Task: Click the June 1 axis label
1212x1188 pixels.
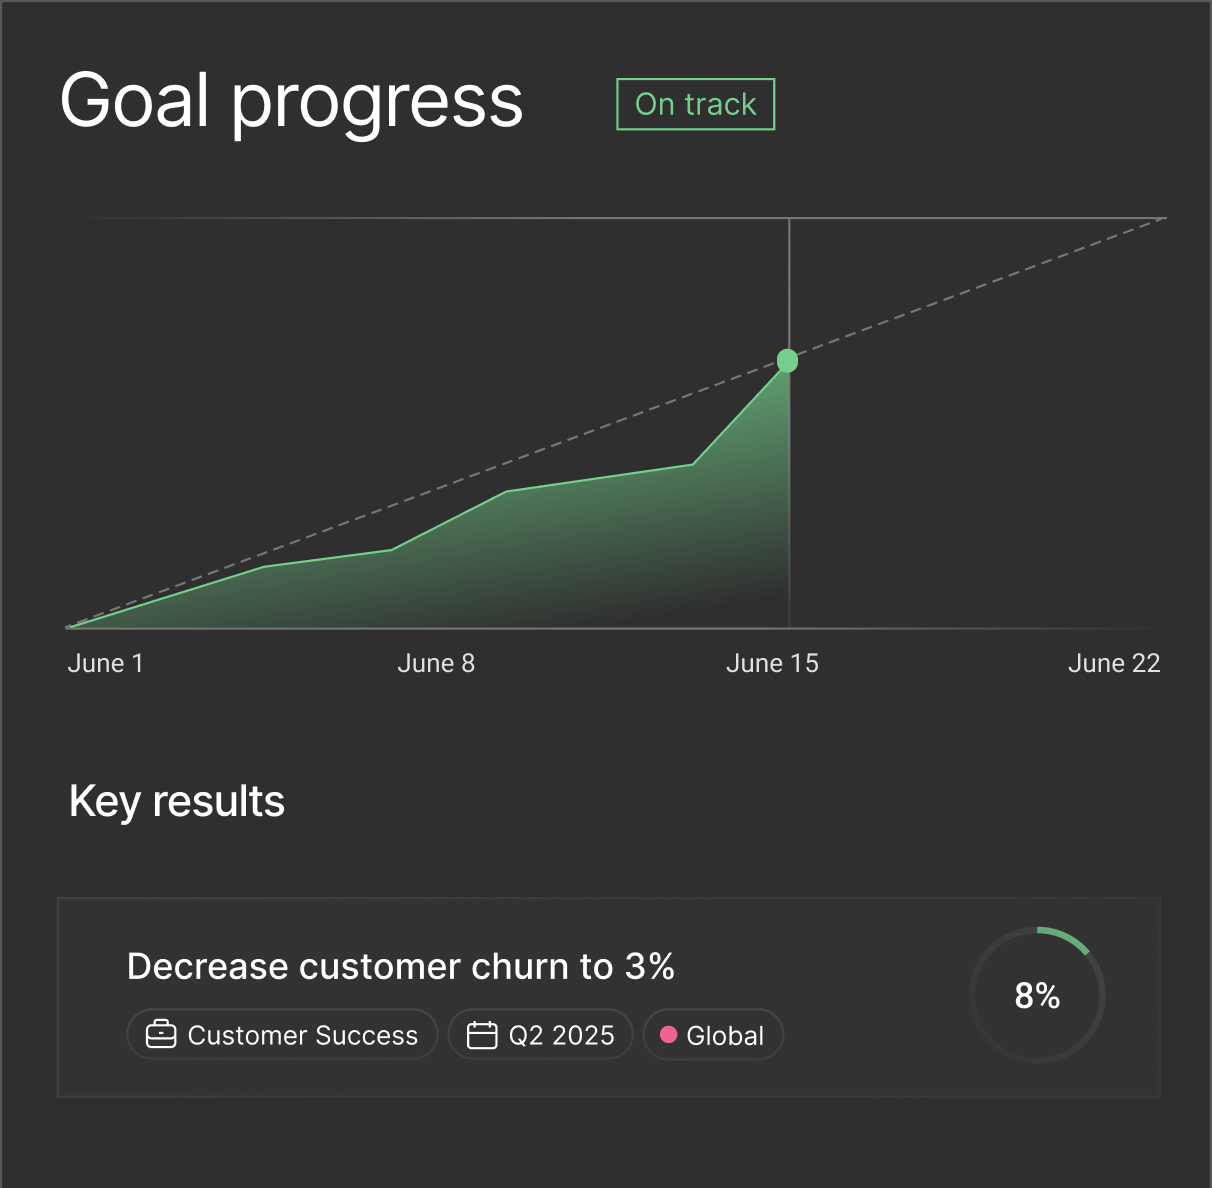Action: pos(105,663)
